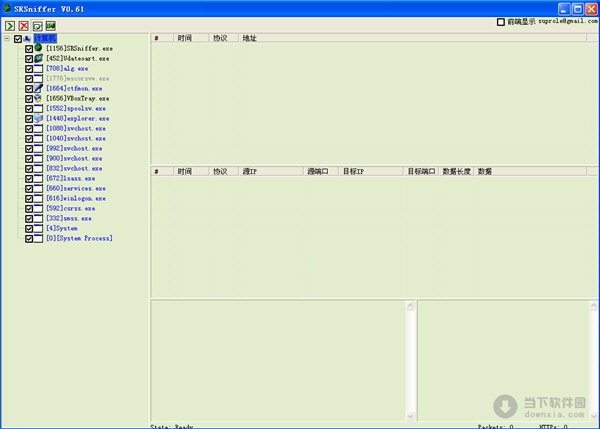Sort upper list by 协议 column
Image resolution: width=600 pixels, height=429 pixels.
pos(223,38)
